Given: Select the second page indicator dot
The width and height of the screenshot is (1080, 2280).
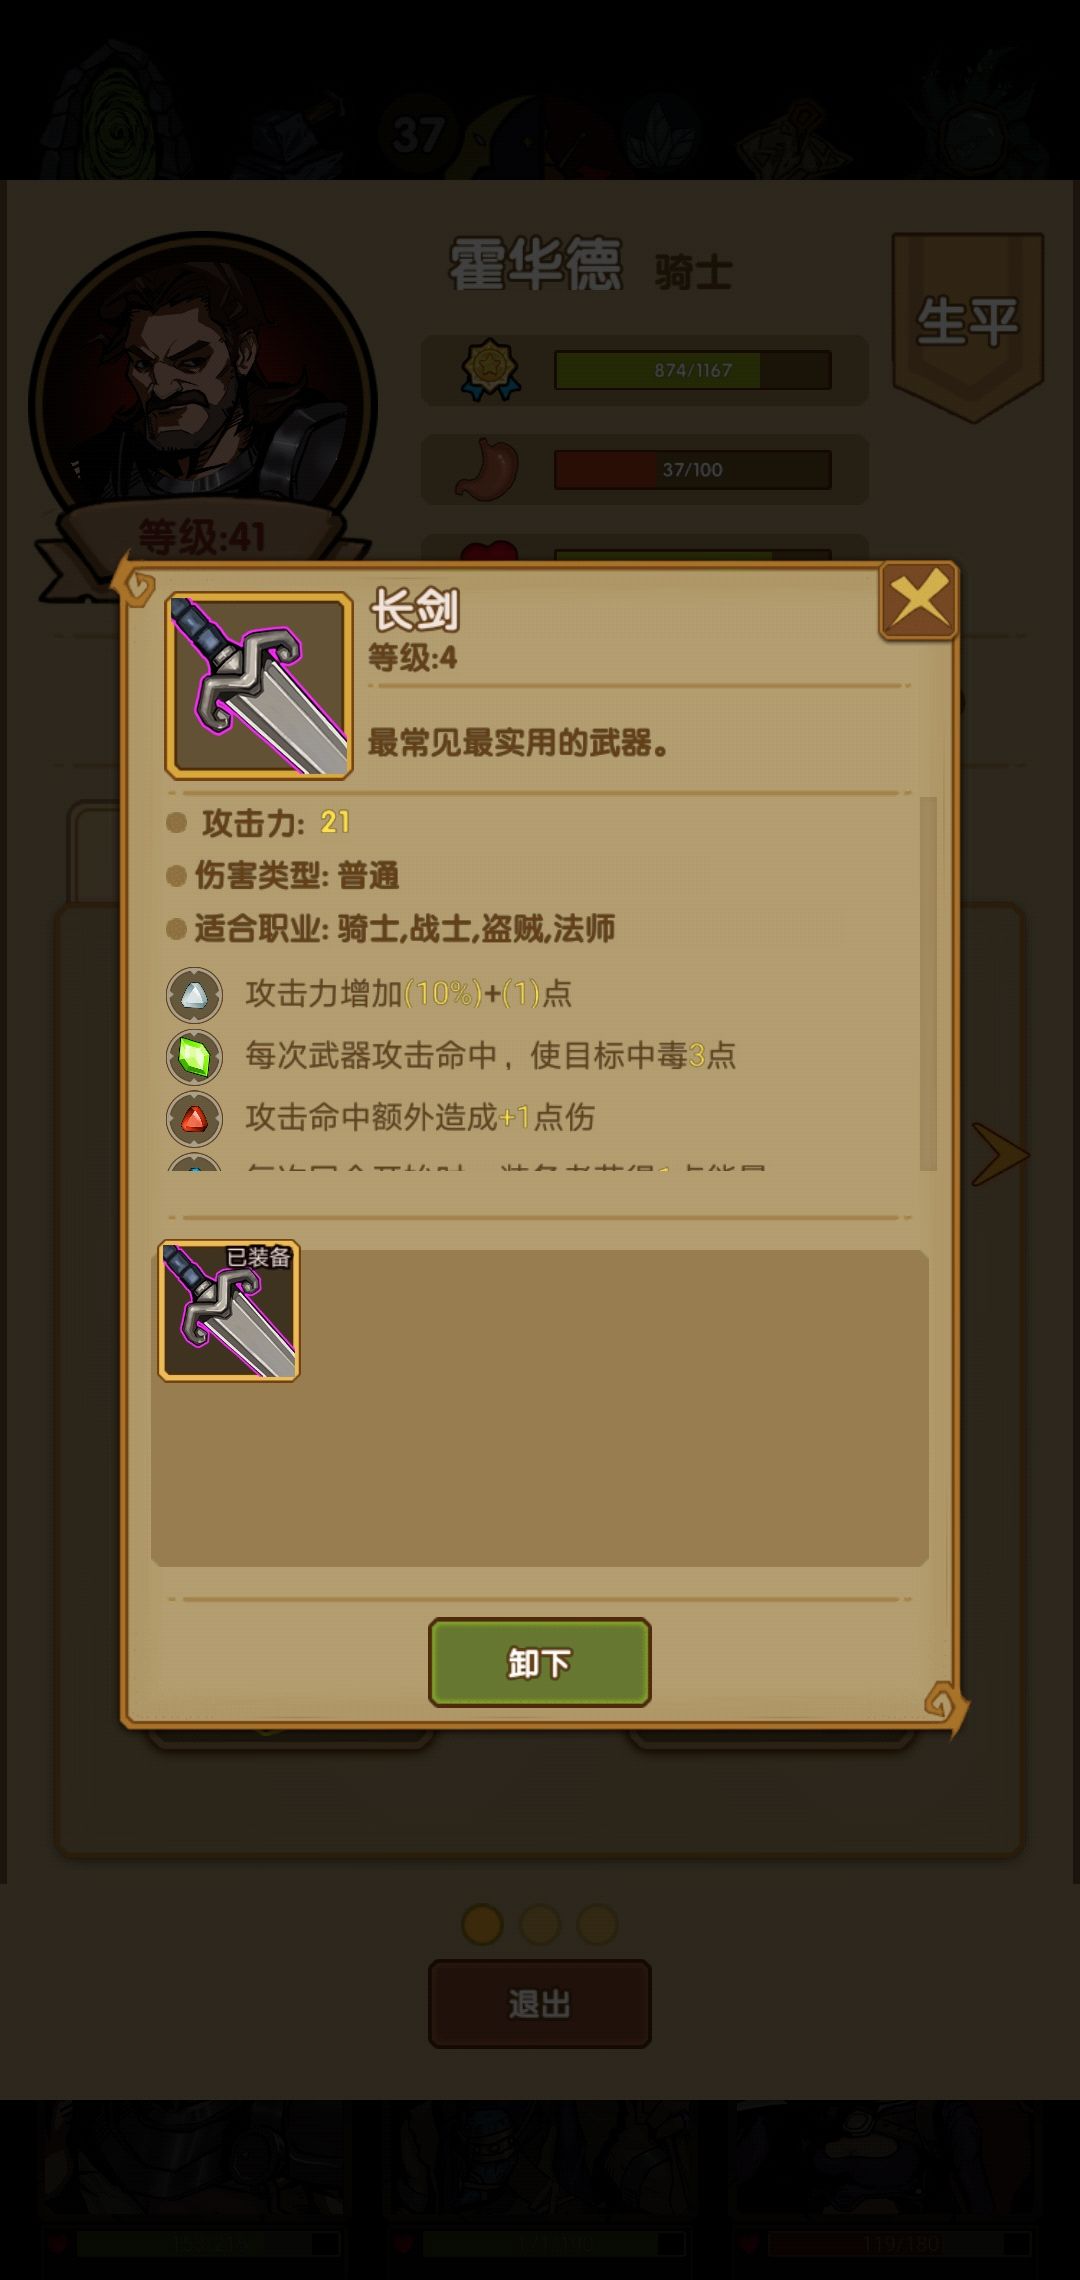Looking at the screenshot, I should [x=540, y=1924].
